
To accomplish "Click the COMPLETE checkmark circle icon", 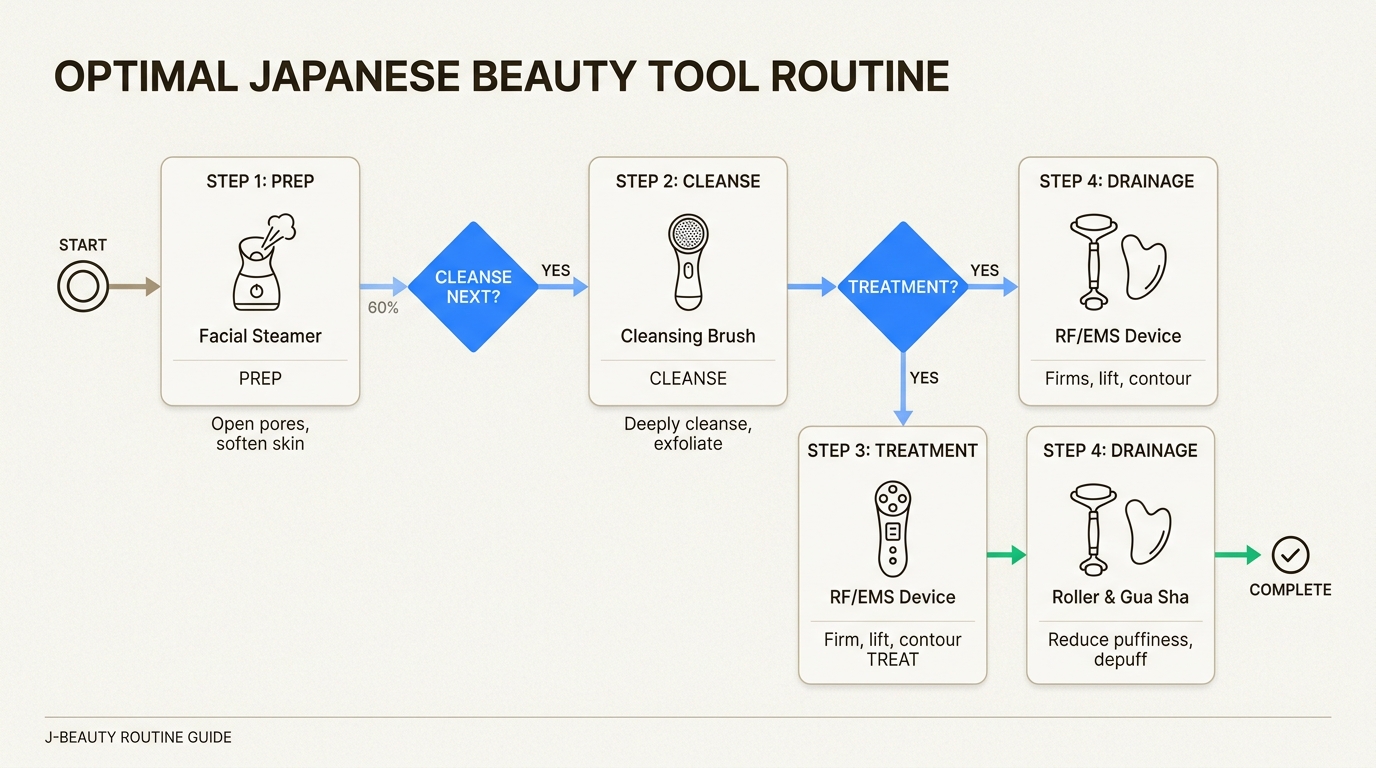I will (x=1290, y=555).
